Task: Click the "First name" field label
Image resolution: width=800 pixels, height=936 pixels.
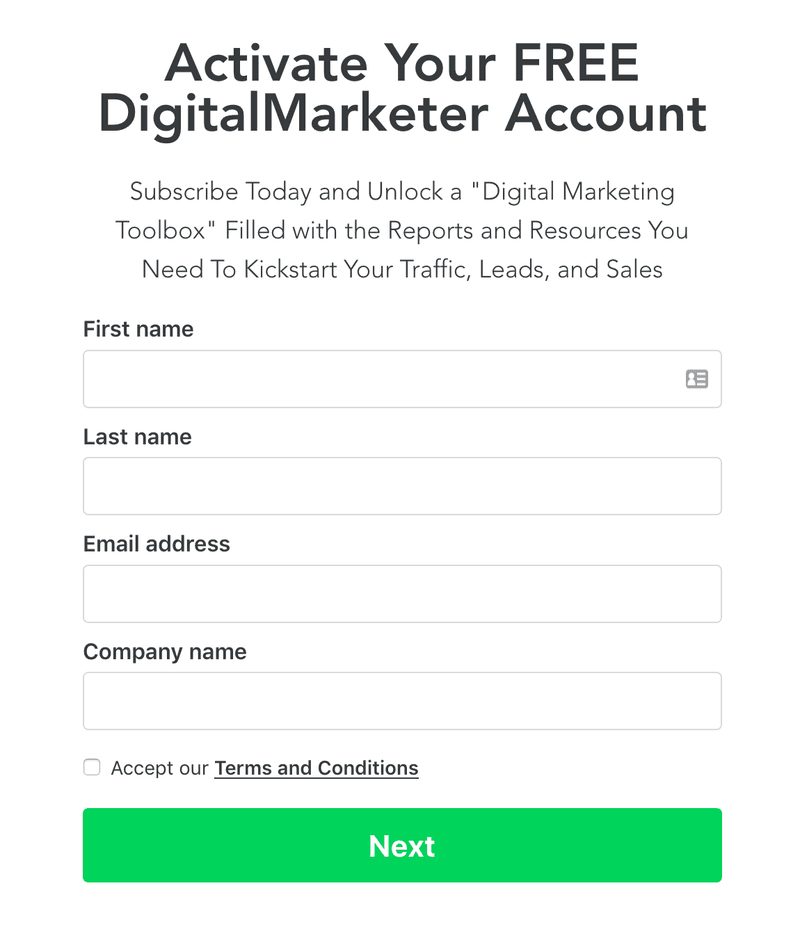Action: 139,329
